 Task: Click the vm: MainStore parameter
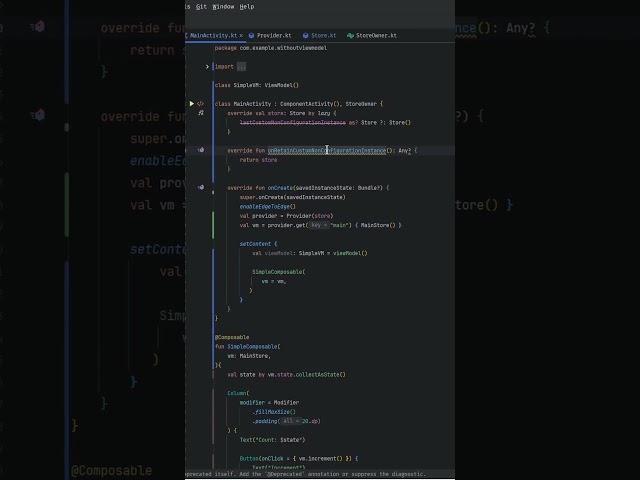[x=249, y=356]
